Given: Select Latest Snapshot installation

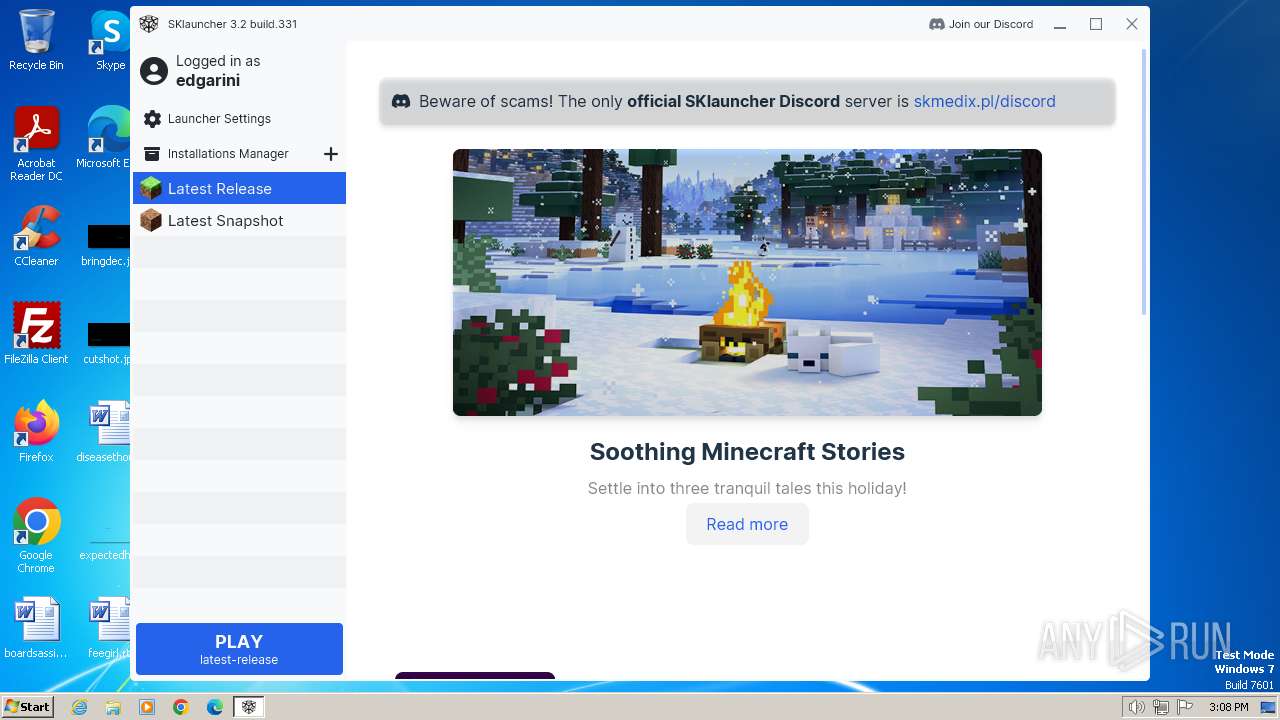Looking at the screenshot, I should [239, 221].
